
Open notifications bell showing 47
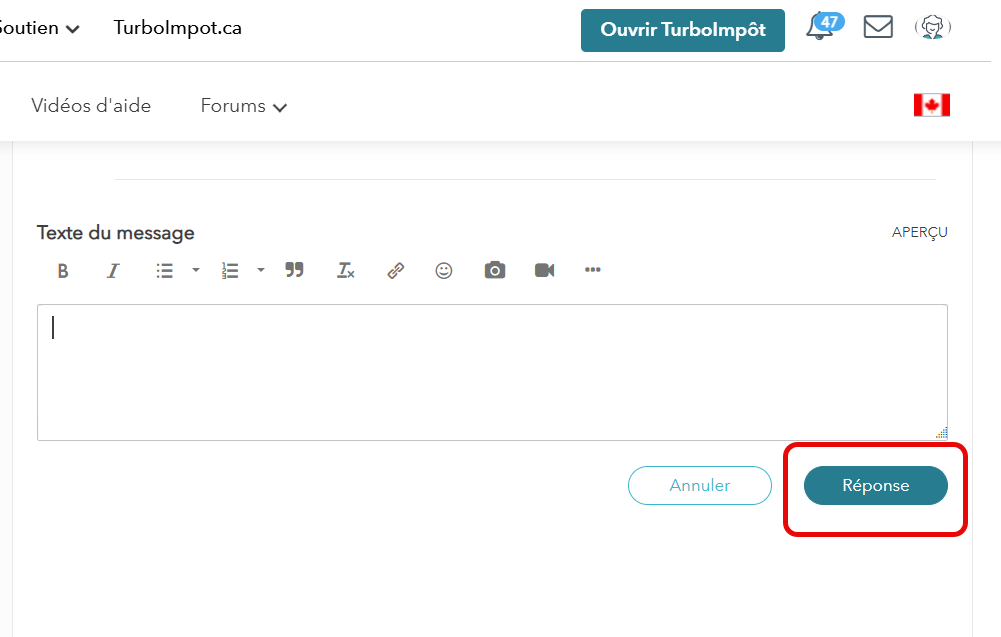(824, 26)
